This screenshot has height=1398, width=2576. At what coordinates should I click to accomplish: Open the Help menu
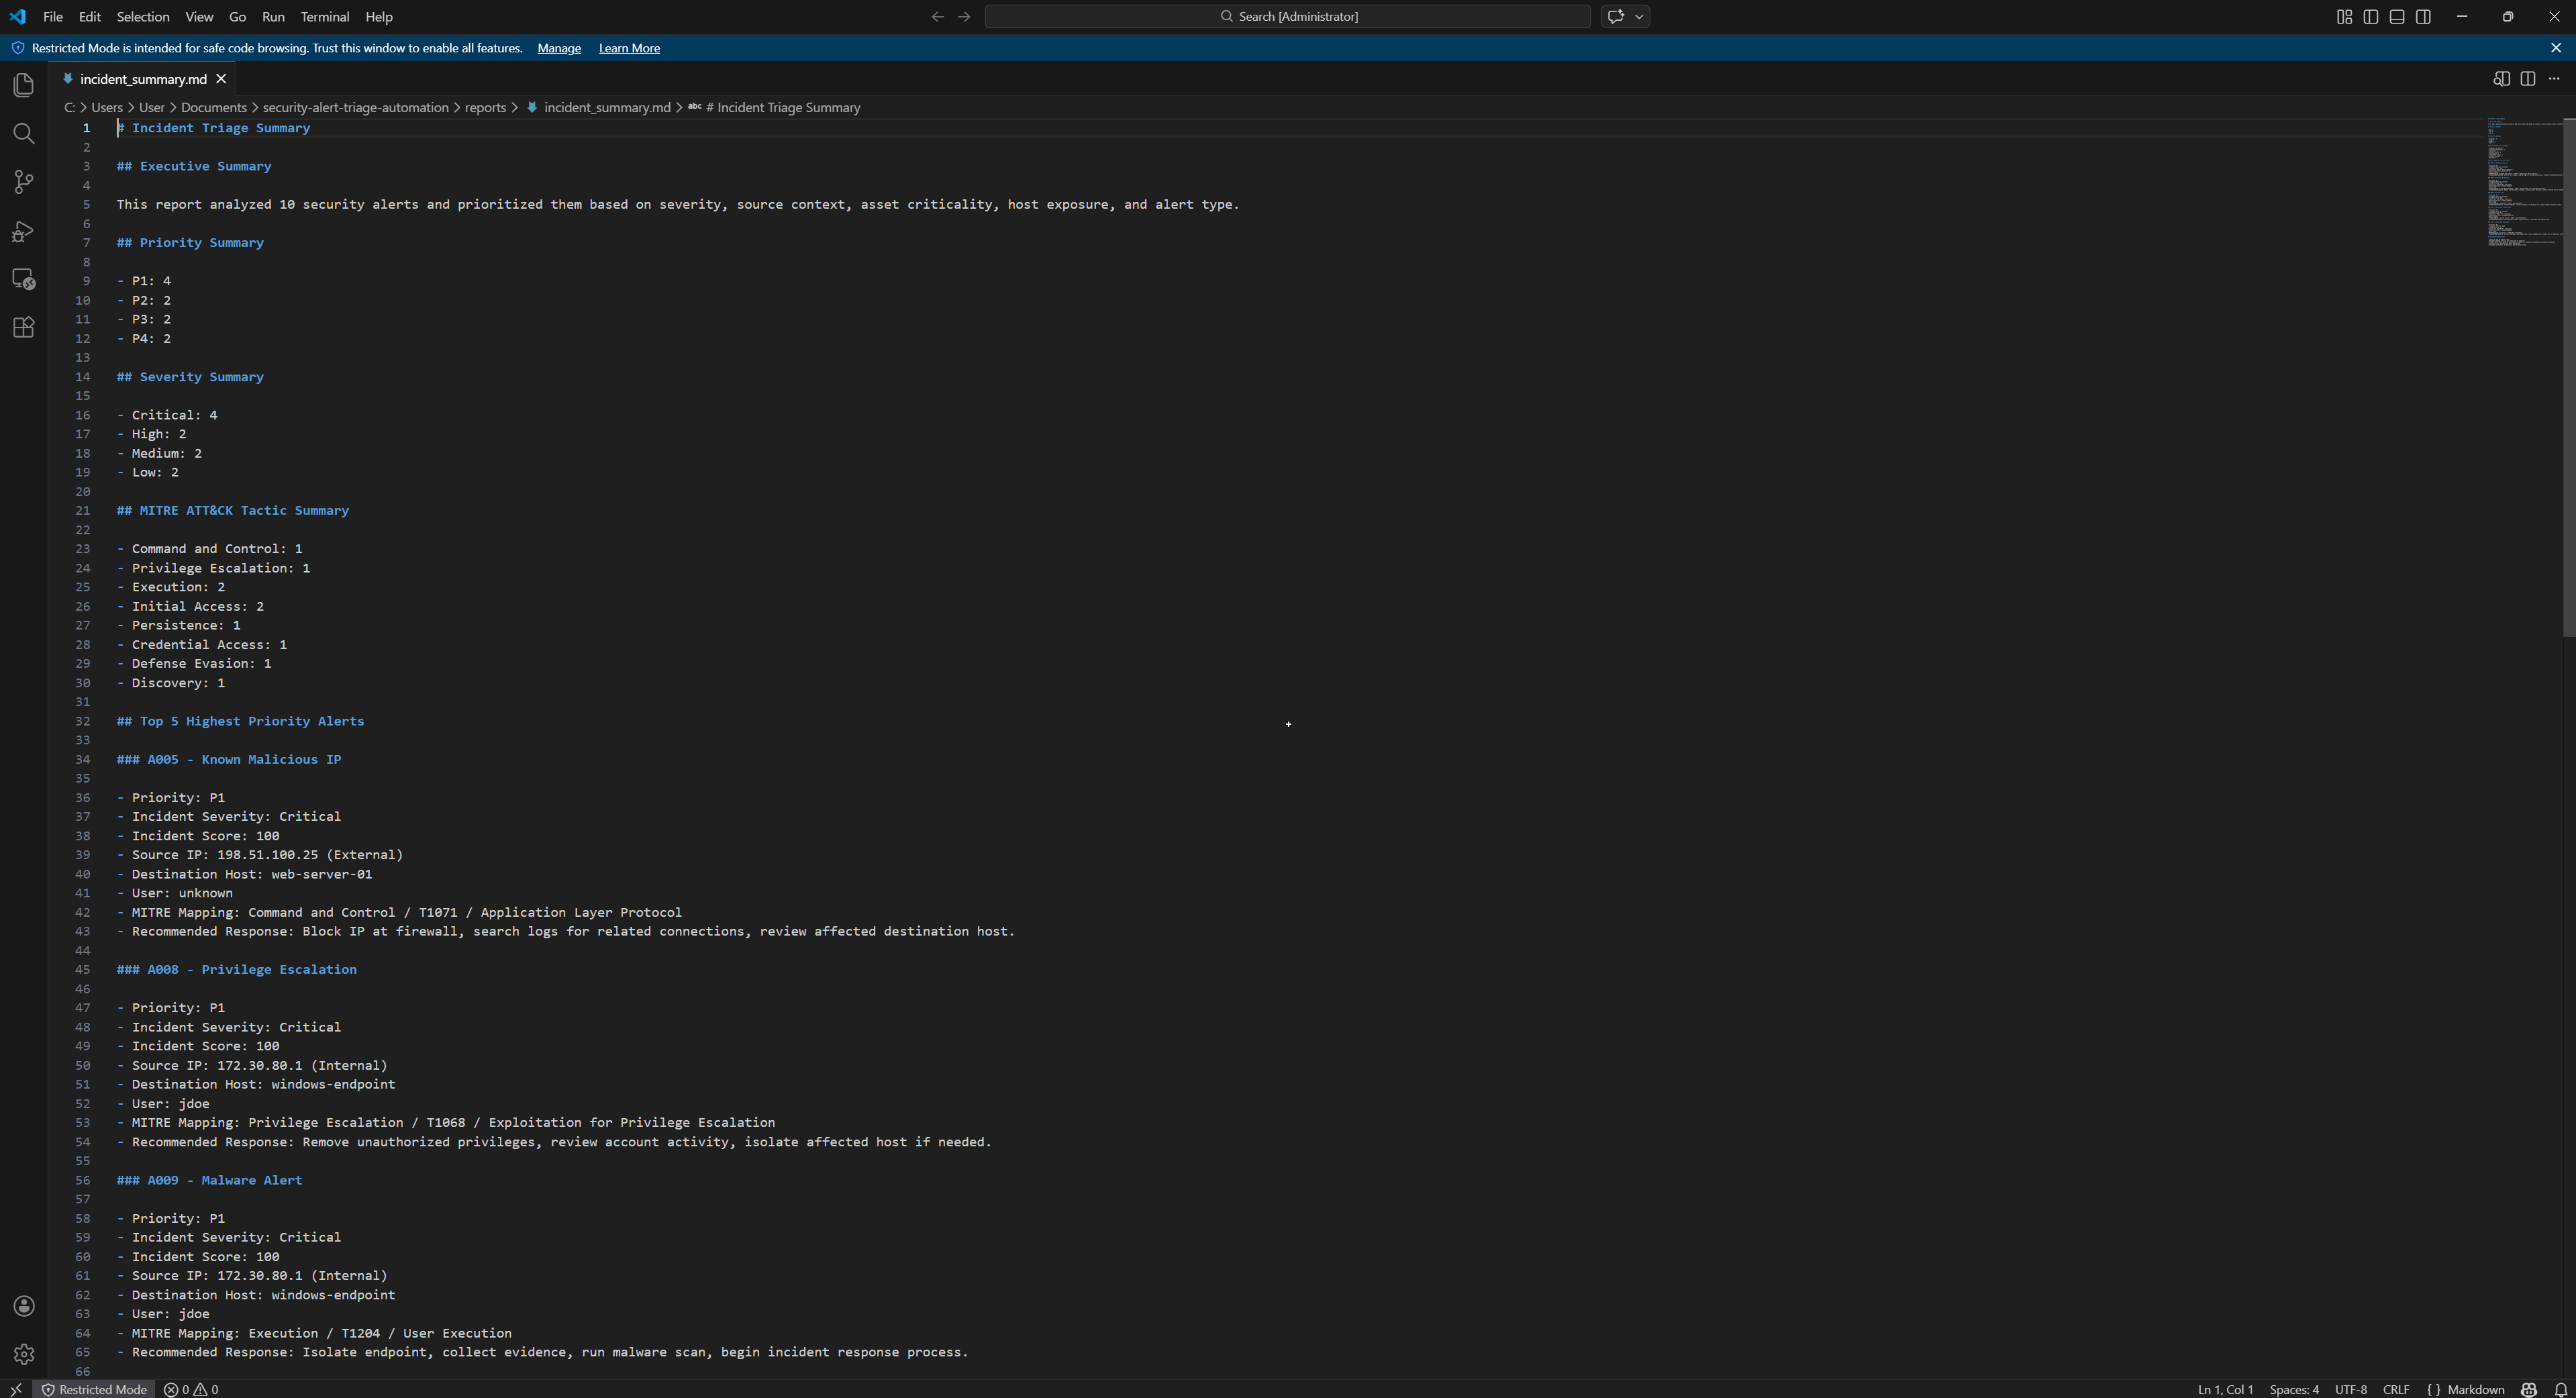[x=379, y=16]
